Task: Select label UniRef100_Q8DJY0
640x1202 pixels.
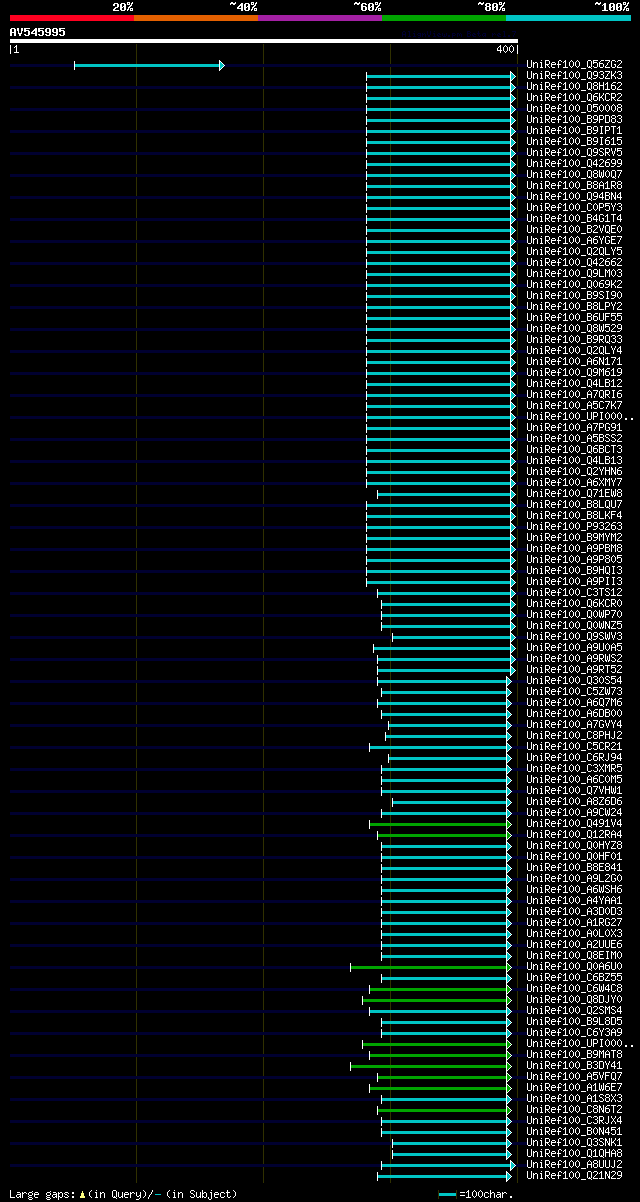Action: point(574,1000)
